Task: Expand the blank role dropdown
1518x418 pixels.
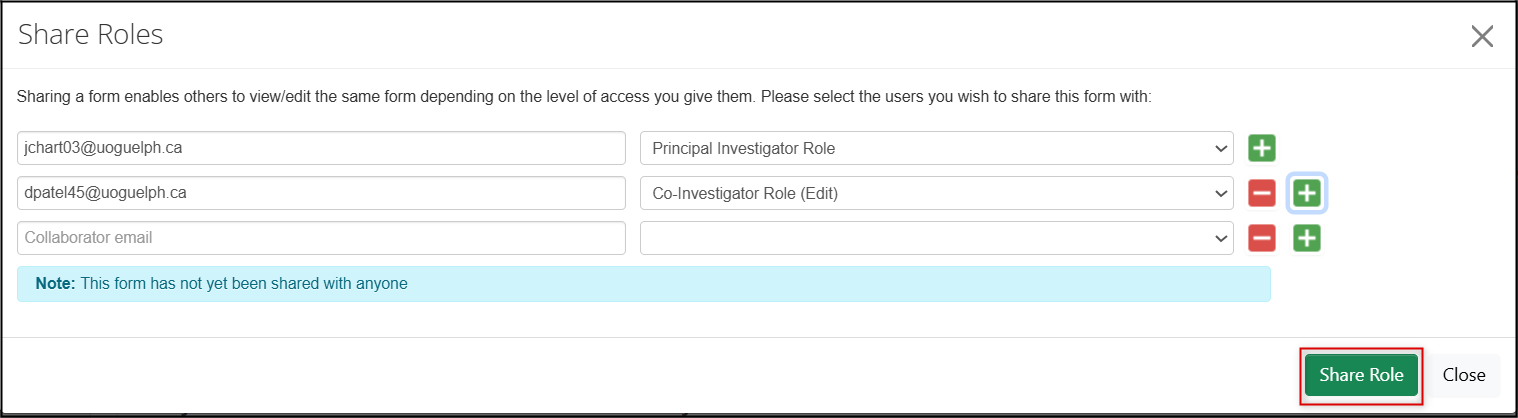Action: tap(937, 238)
